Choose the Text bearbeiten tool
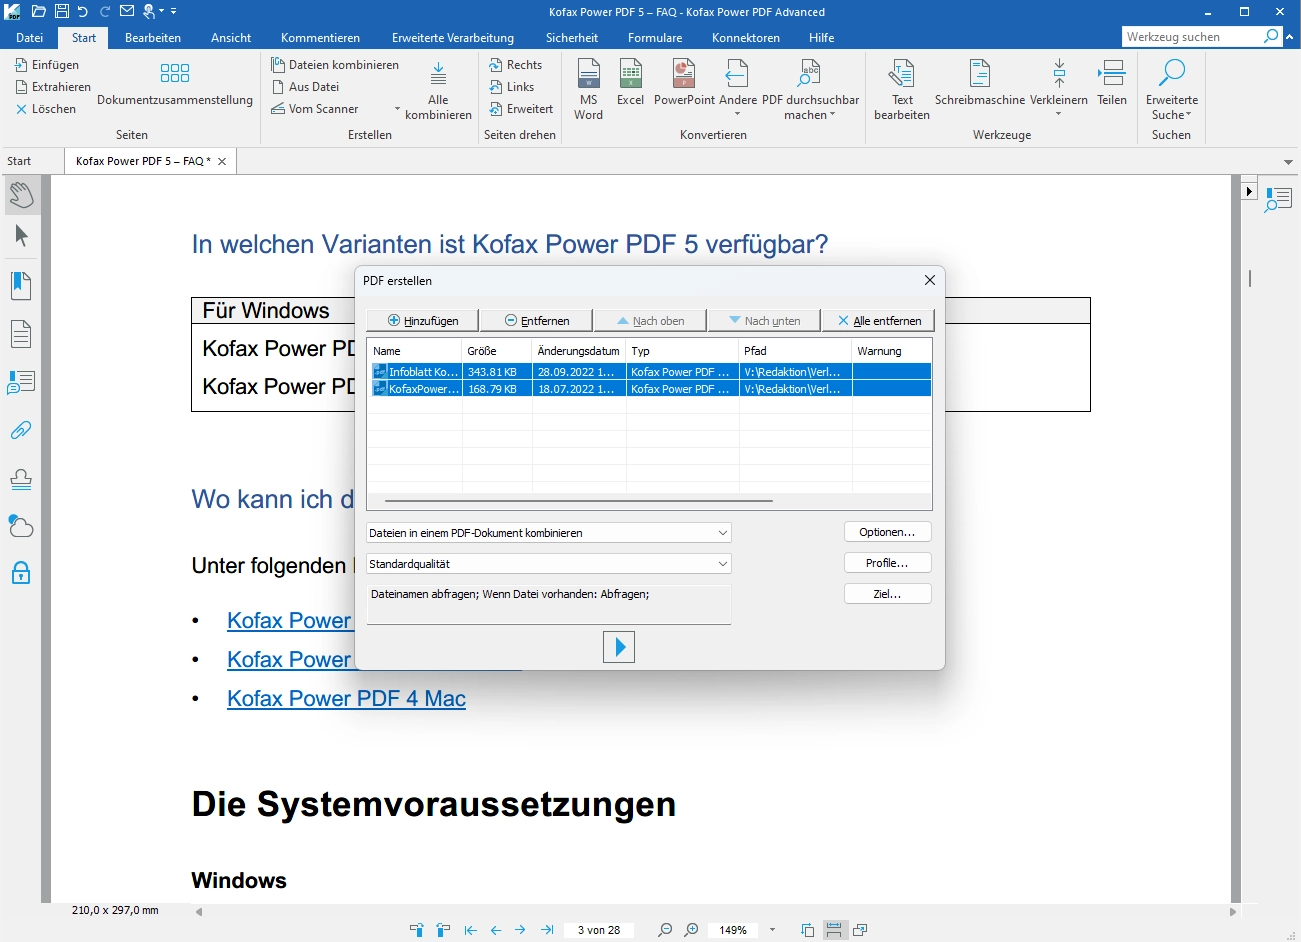Viewport: 1301px width, 942px height. (902, 88)
